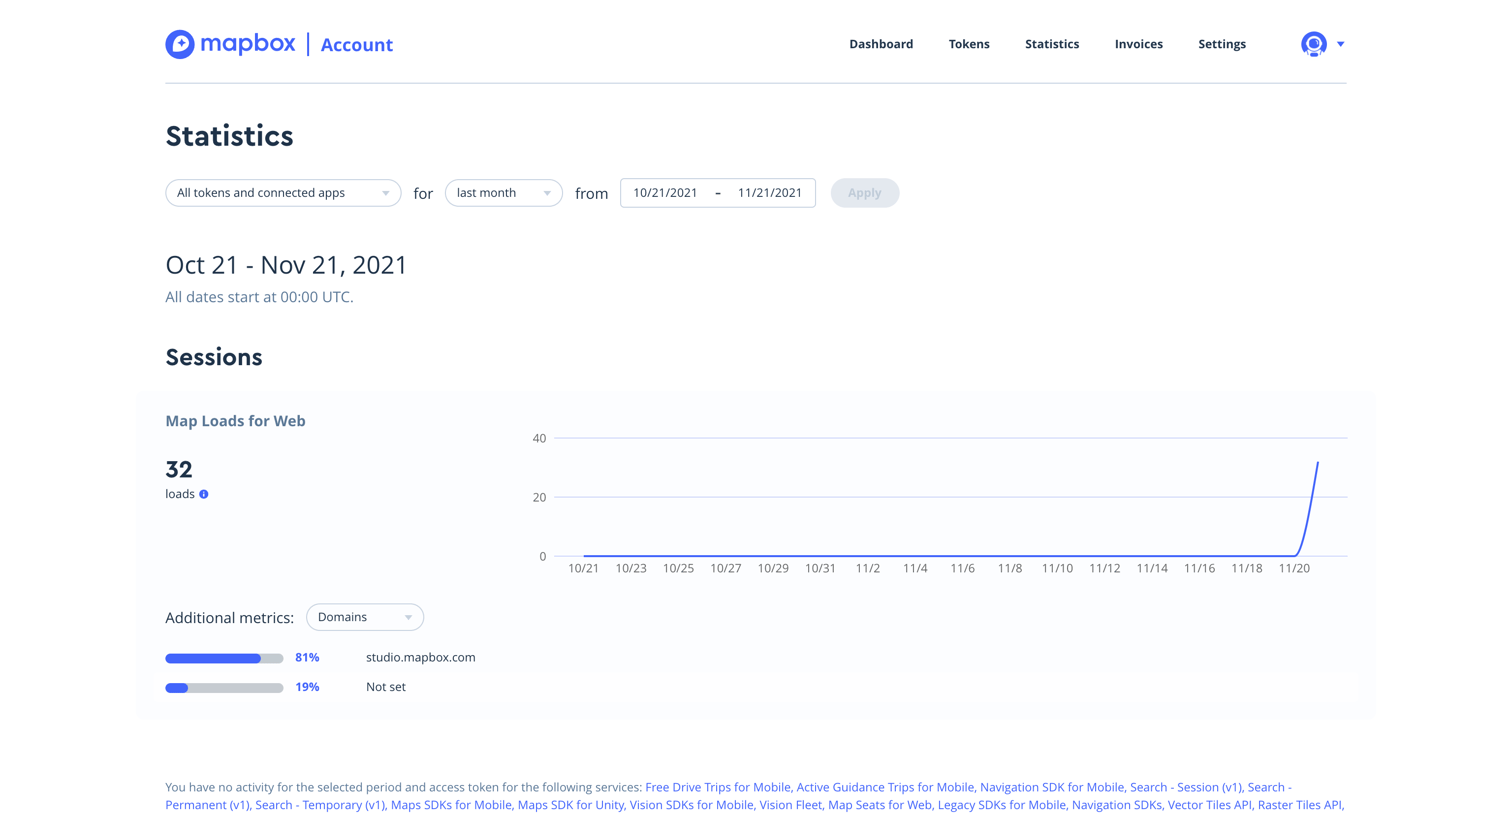The width and height of the screenshot is (1512, 814).
Task: Open Navigation SDK for Mobile link
Action: 1052,787
